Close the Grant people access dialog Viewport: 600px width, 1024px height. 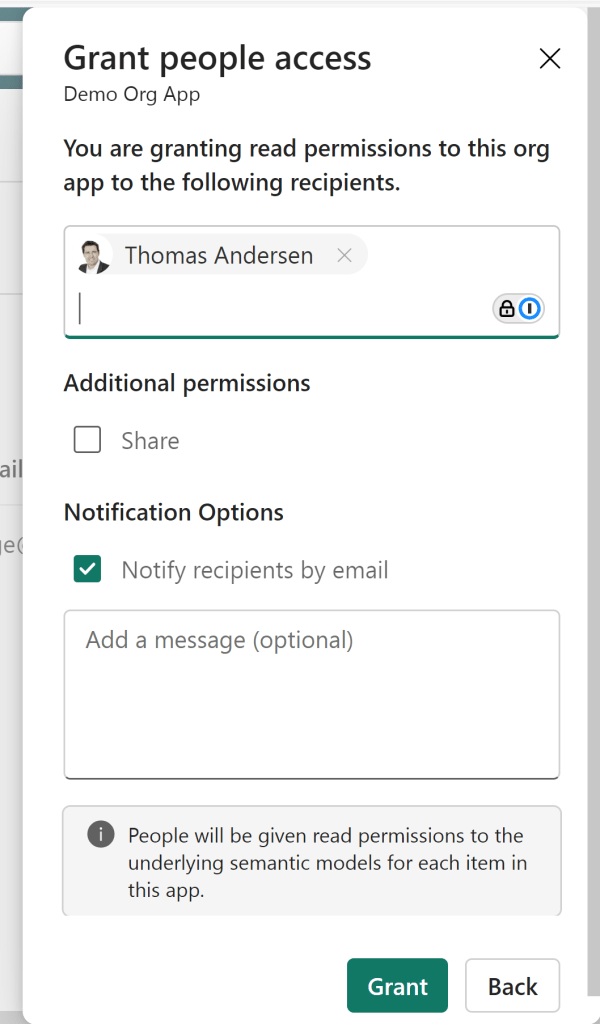[x=549, y=59]
